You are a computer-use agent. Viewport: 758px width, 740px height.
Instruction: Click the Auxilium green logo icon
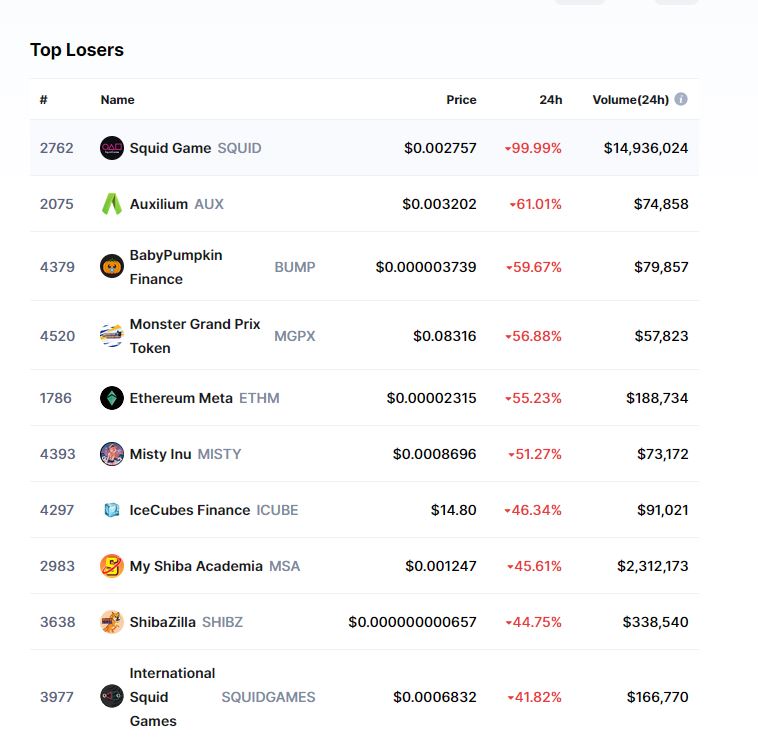coord(112,204)
